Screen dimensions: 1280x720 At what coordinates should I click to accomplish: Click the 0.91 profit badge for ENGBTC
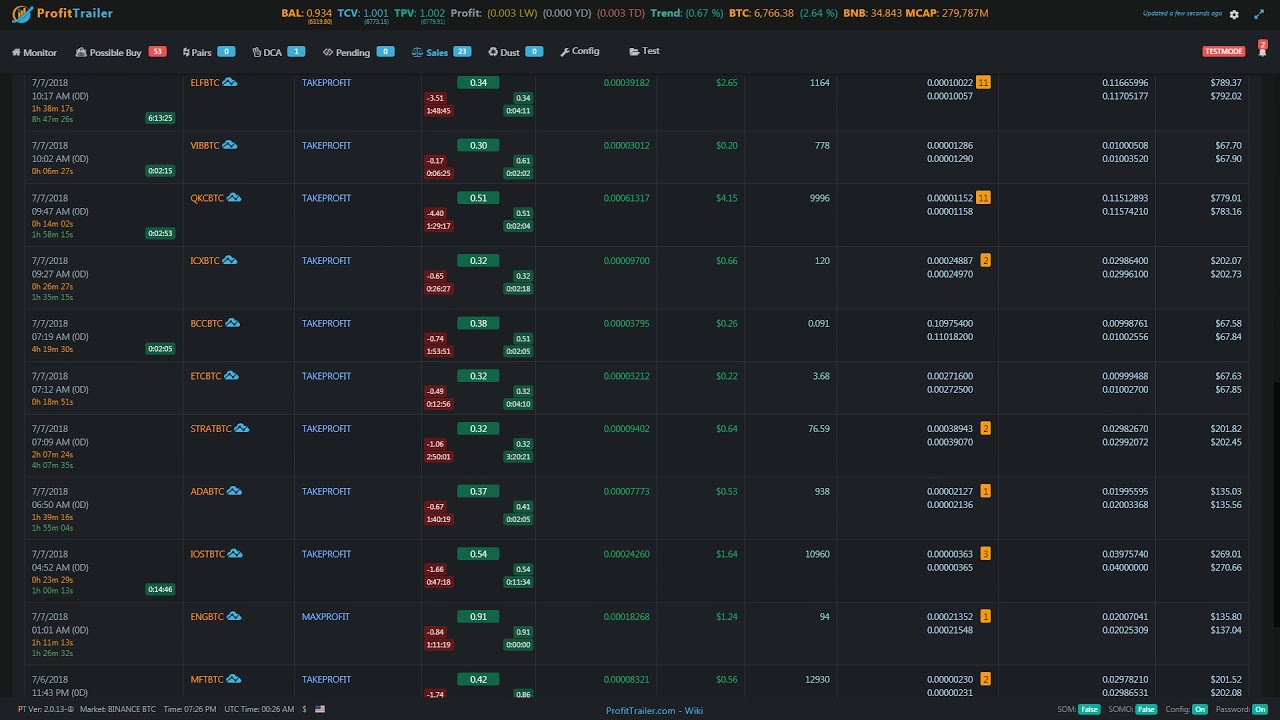(x=479, y=616)
